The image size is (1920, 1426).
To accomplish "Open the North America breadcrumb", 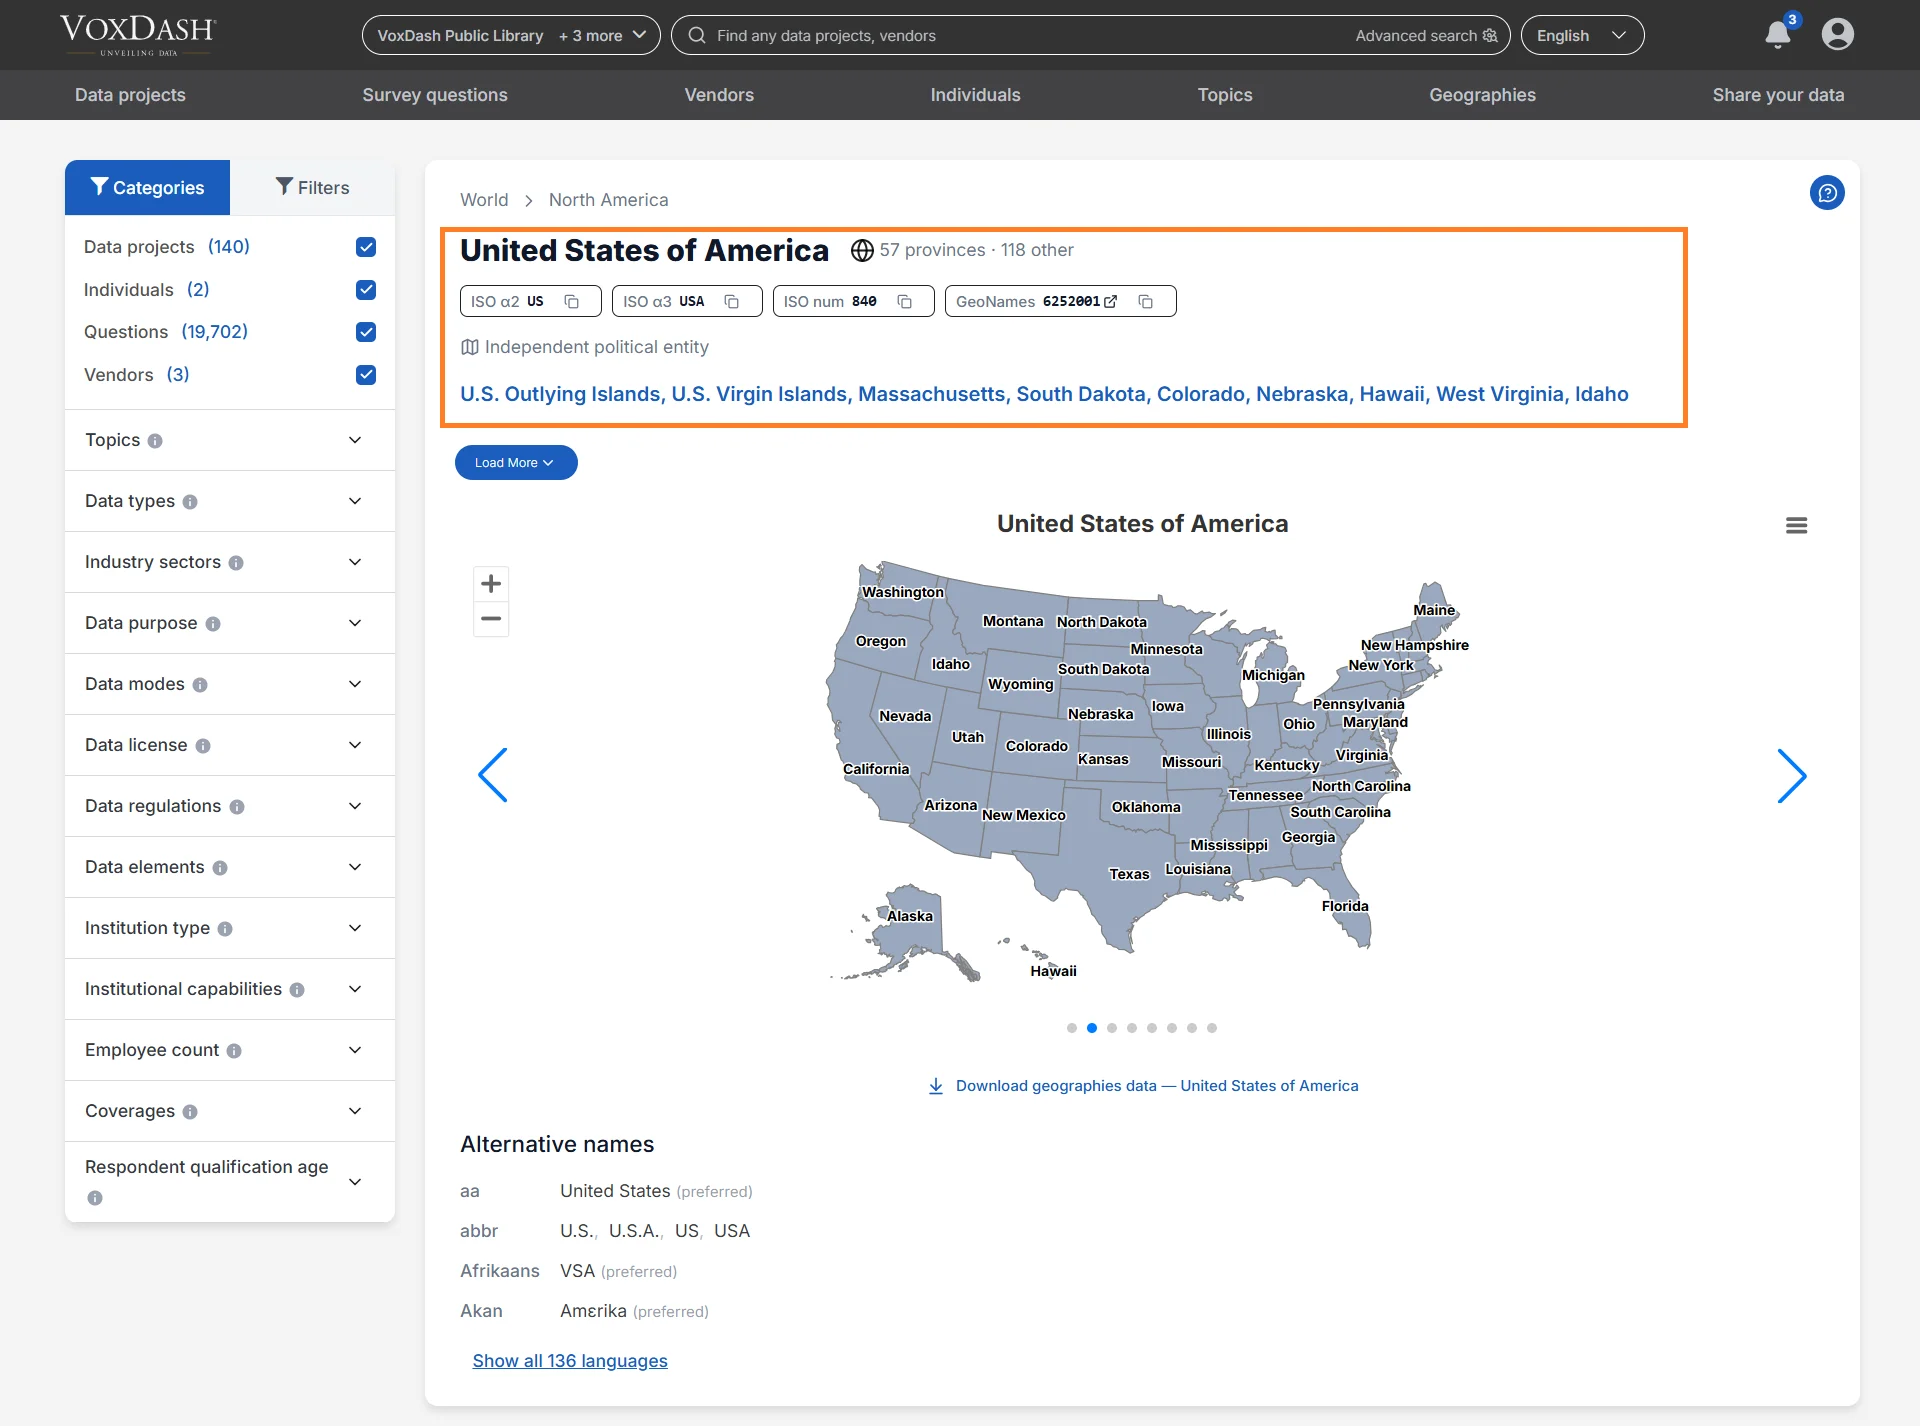I will (608, 200).
